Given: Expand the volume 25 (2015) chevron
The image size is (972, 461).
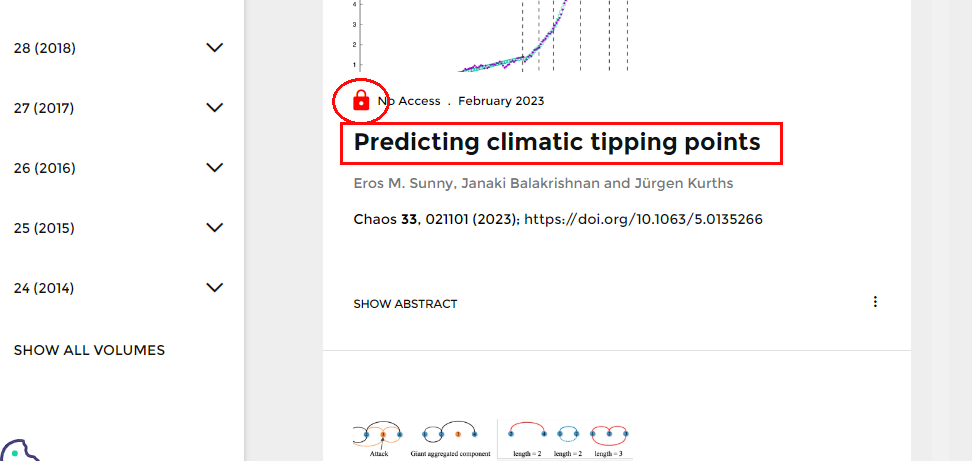Looking at the screenshot, I should pyautogui.click(x=214, y=227).
